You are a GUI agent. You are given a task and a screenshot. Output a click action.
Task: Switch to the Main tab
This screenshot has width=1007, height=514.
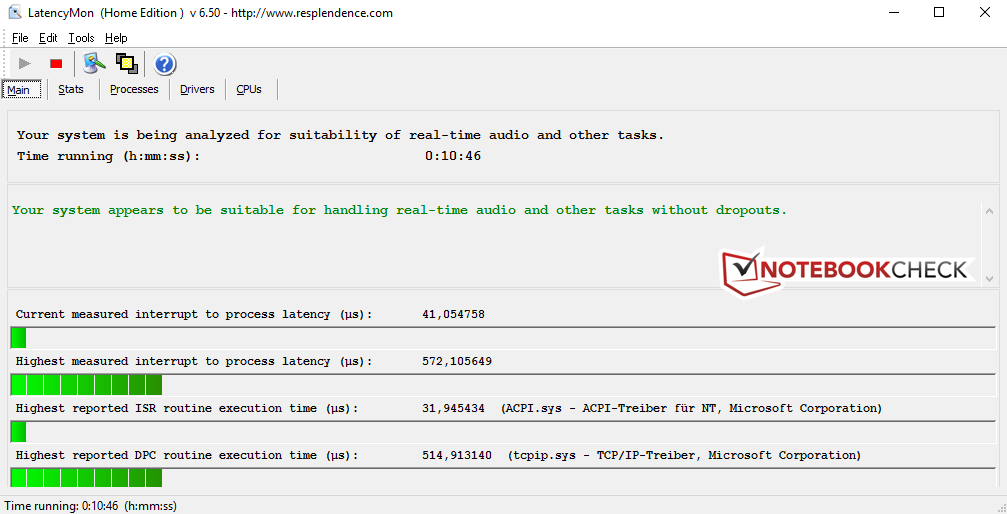[x=22, y=89]
